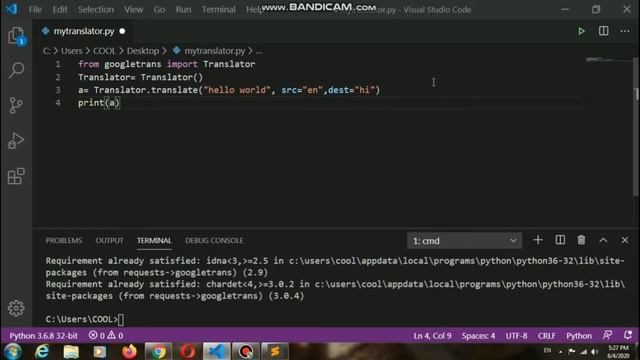Click VS Code logo in title bar
Viewport: 640px width, 360px height.
click(x=11, y=9)
